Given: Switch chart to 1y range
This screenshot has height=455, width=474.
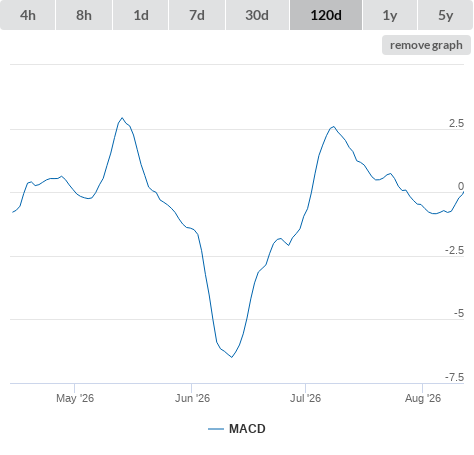Looking at the screenshot, I should coord(390,15).
